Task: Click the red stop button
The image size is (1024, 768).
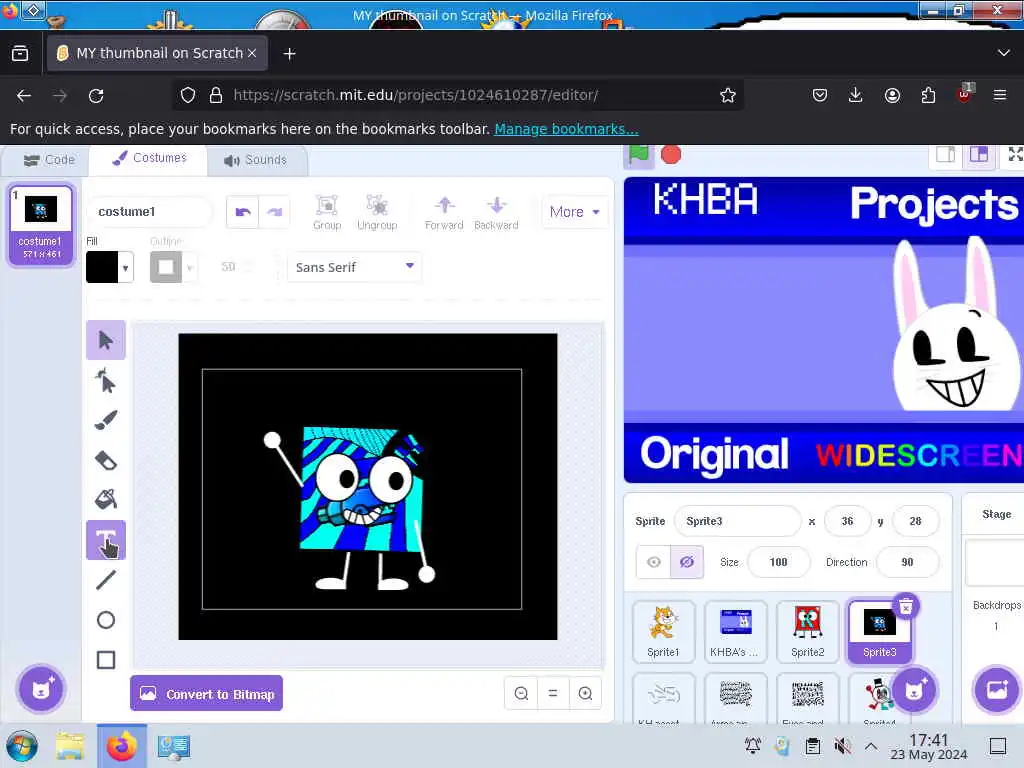Action: pos(671,155)
